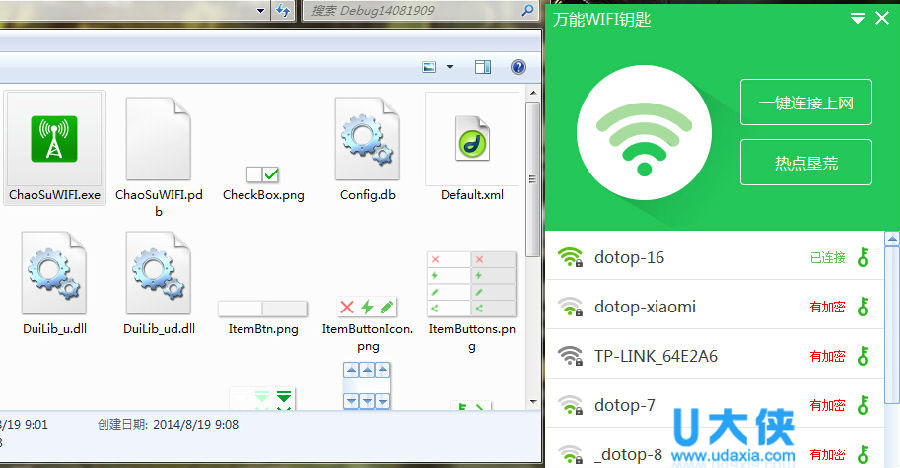Select the TP-LINK_64E2A6 network name
The image size is (900, 468).
tap(655, 356)
